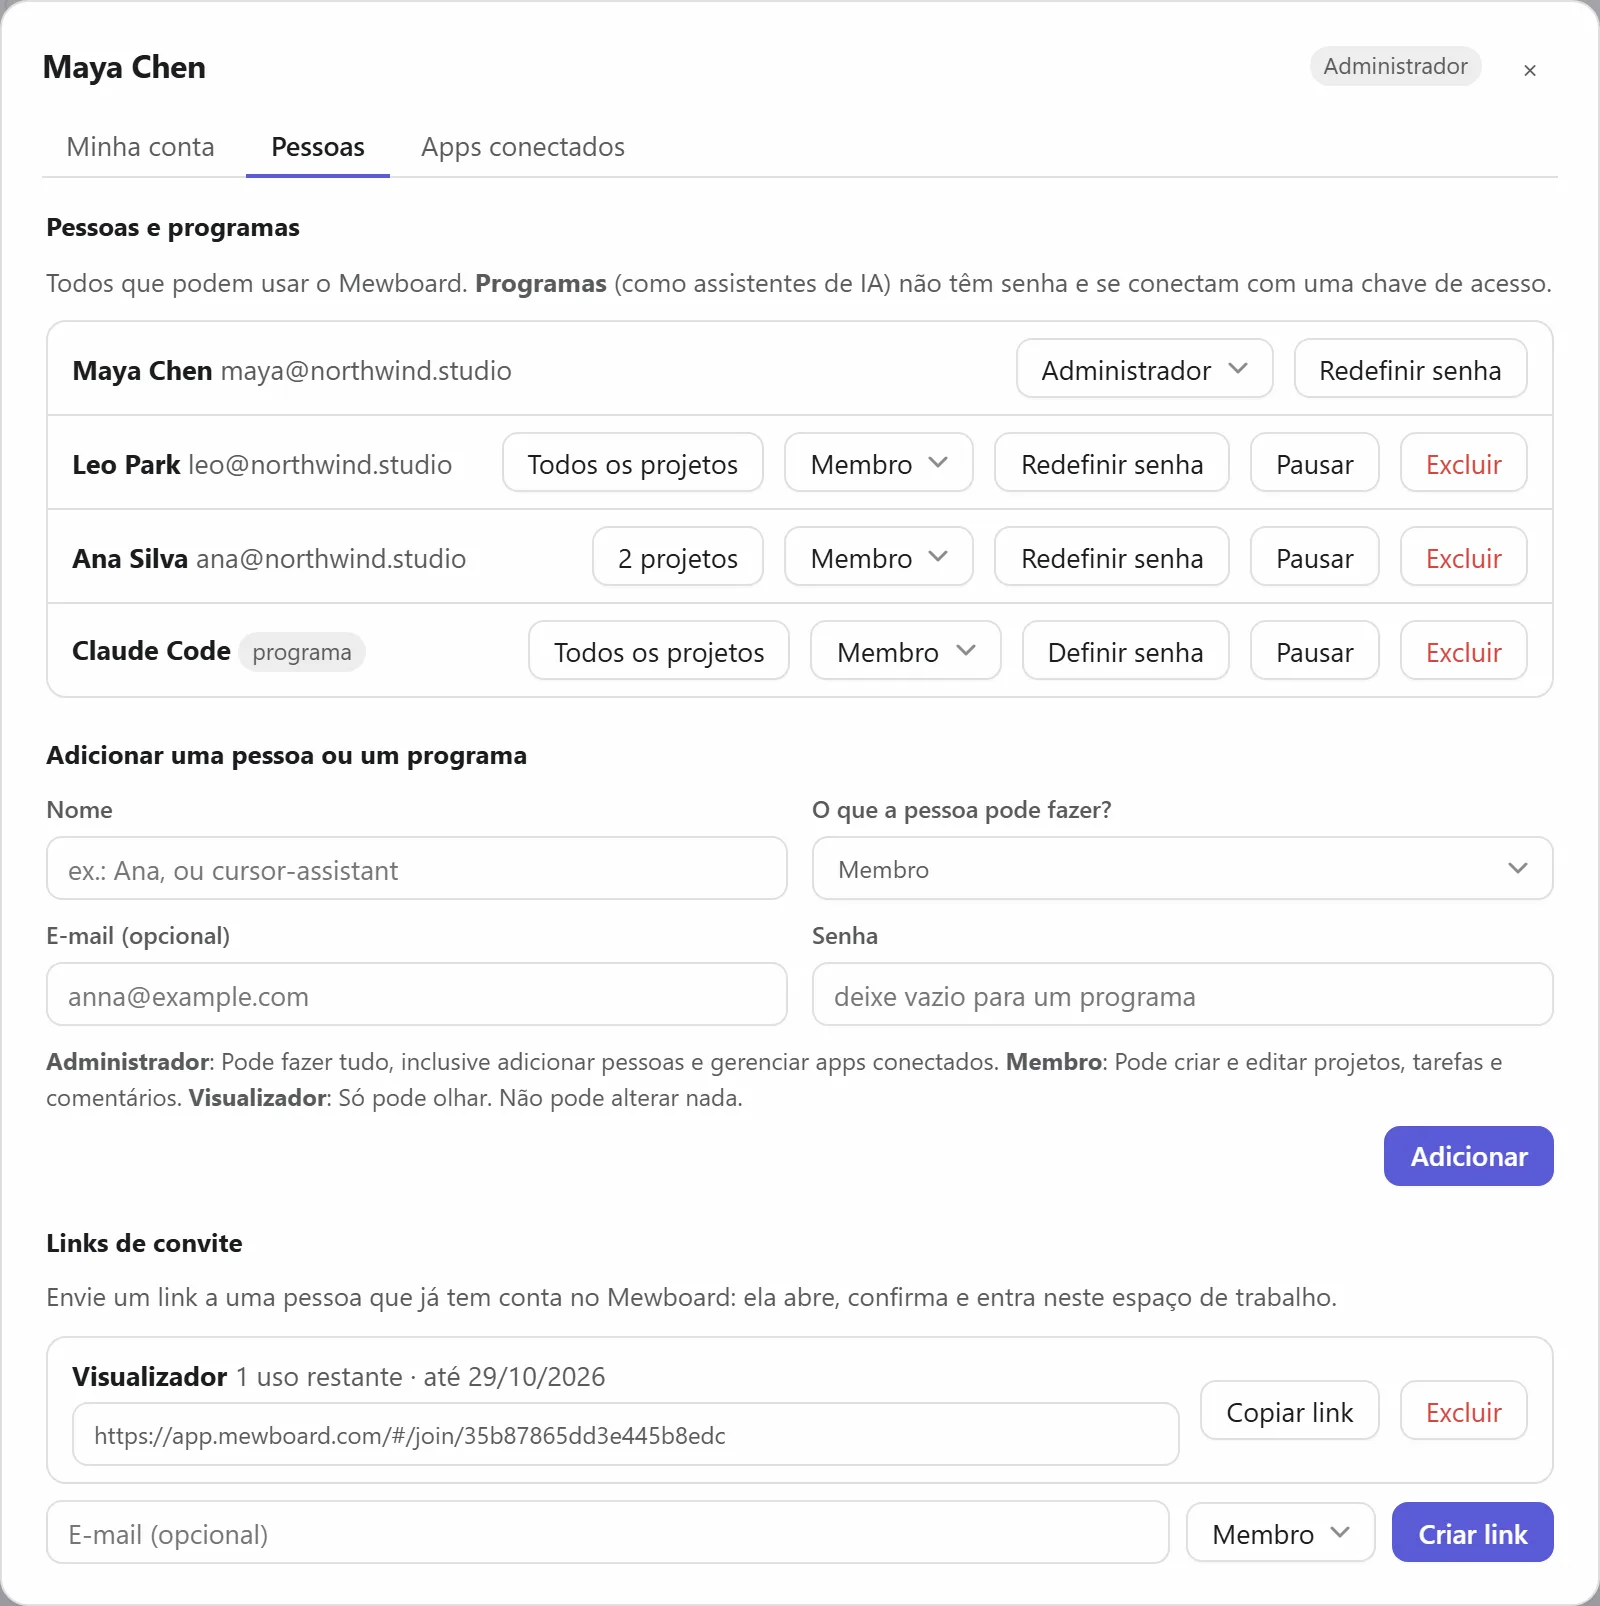Switch to the Minha conta tab

pyautogui.click(x=140, y=147)
